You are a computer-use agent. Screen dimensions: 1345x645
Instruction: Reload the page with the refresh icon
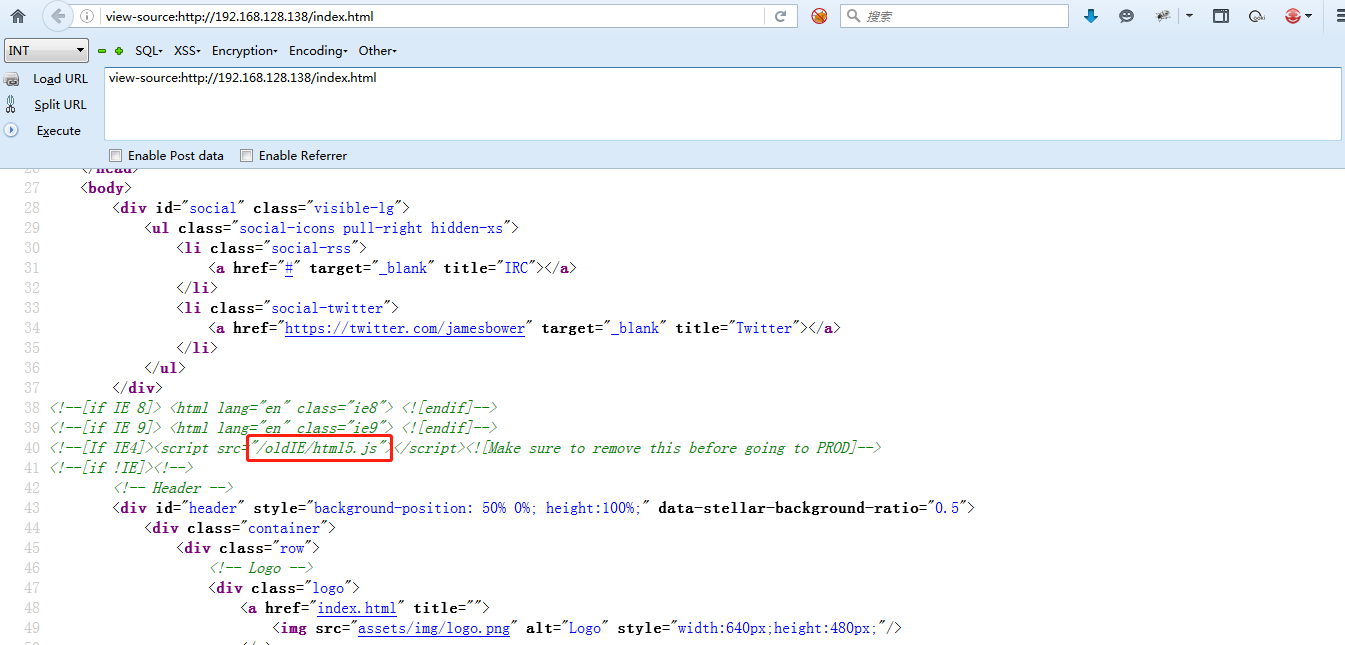781,16
